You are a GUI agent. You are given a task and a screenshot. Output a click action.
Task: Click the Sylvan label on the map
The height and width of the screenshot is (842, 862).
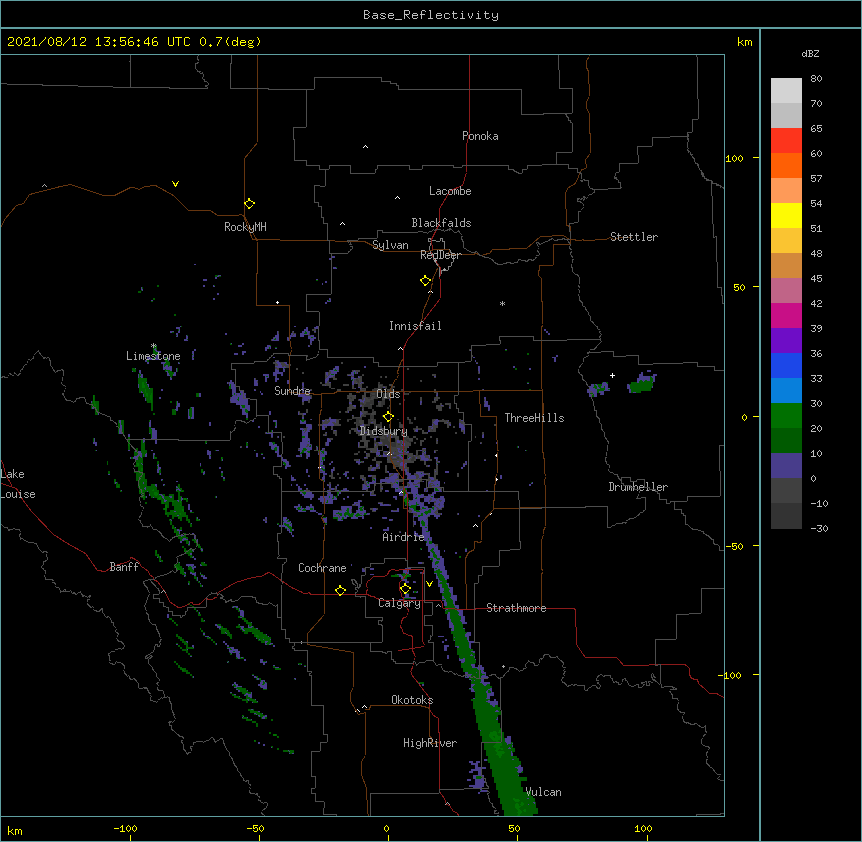click(390, 245)
